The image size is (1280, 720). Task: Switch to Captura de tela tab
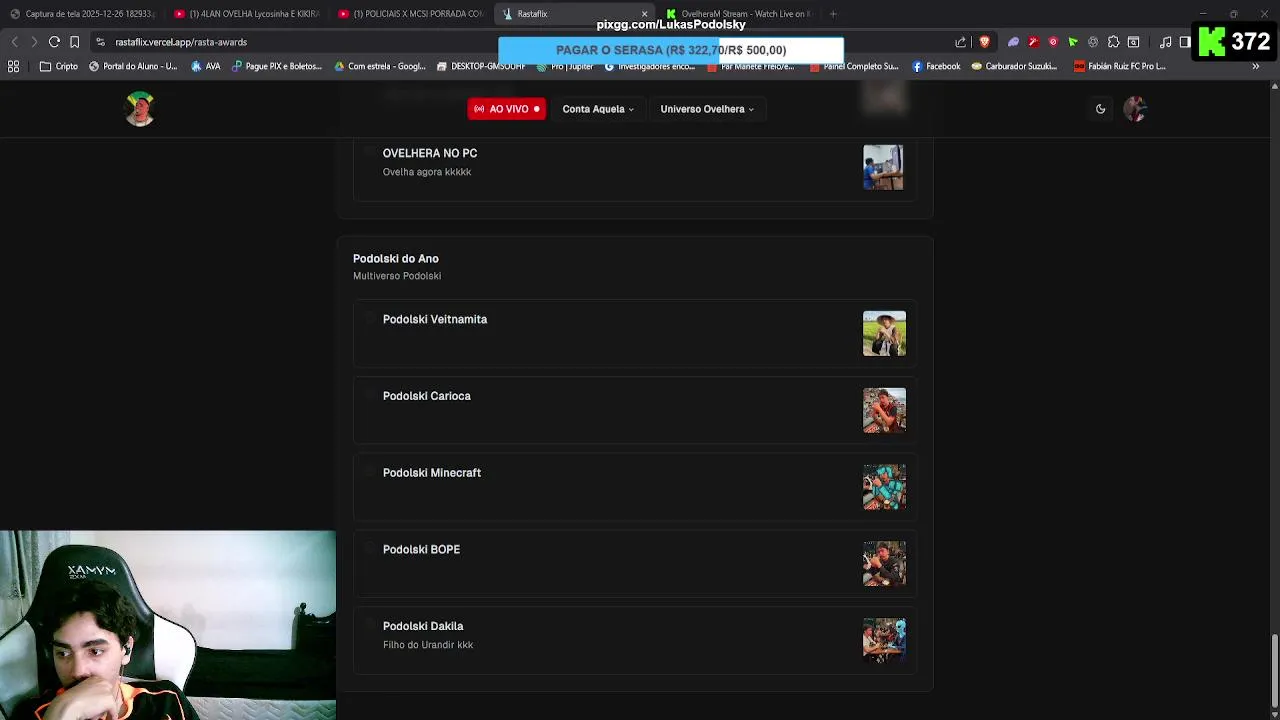(82, 14)
